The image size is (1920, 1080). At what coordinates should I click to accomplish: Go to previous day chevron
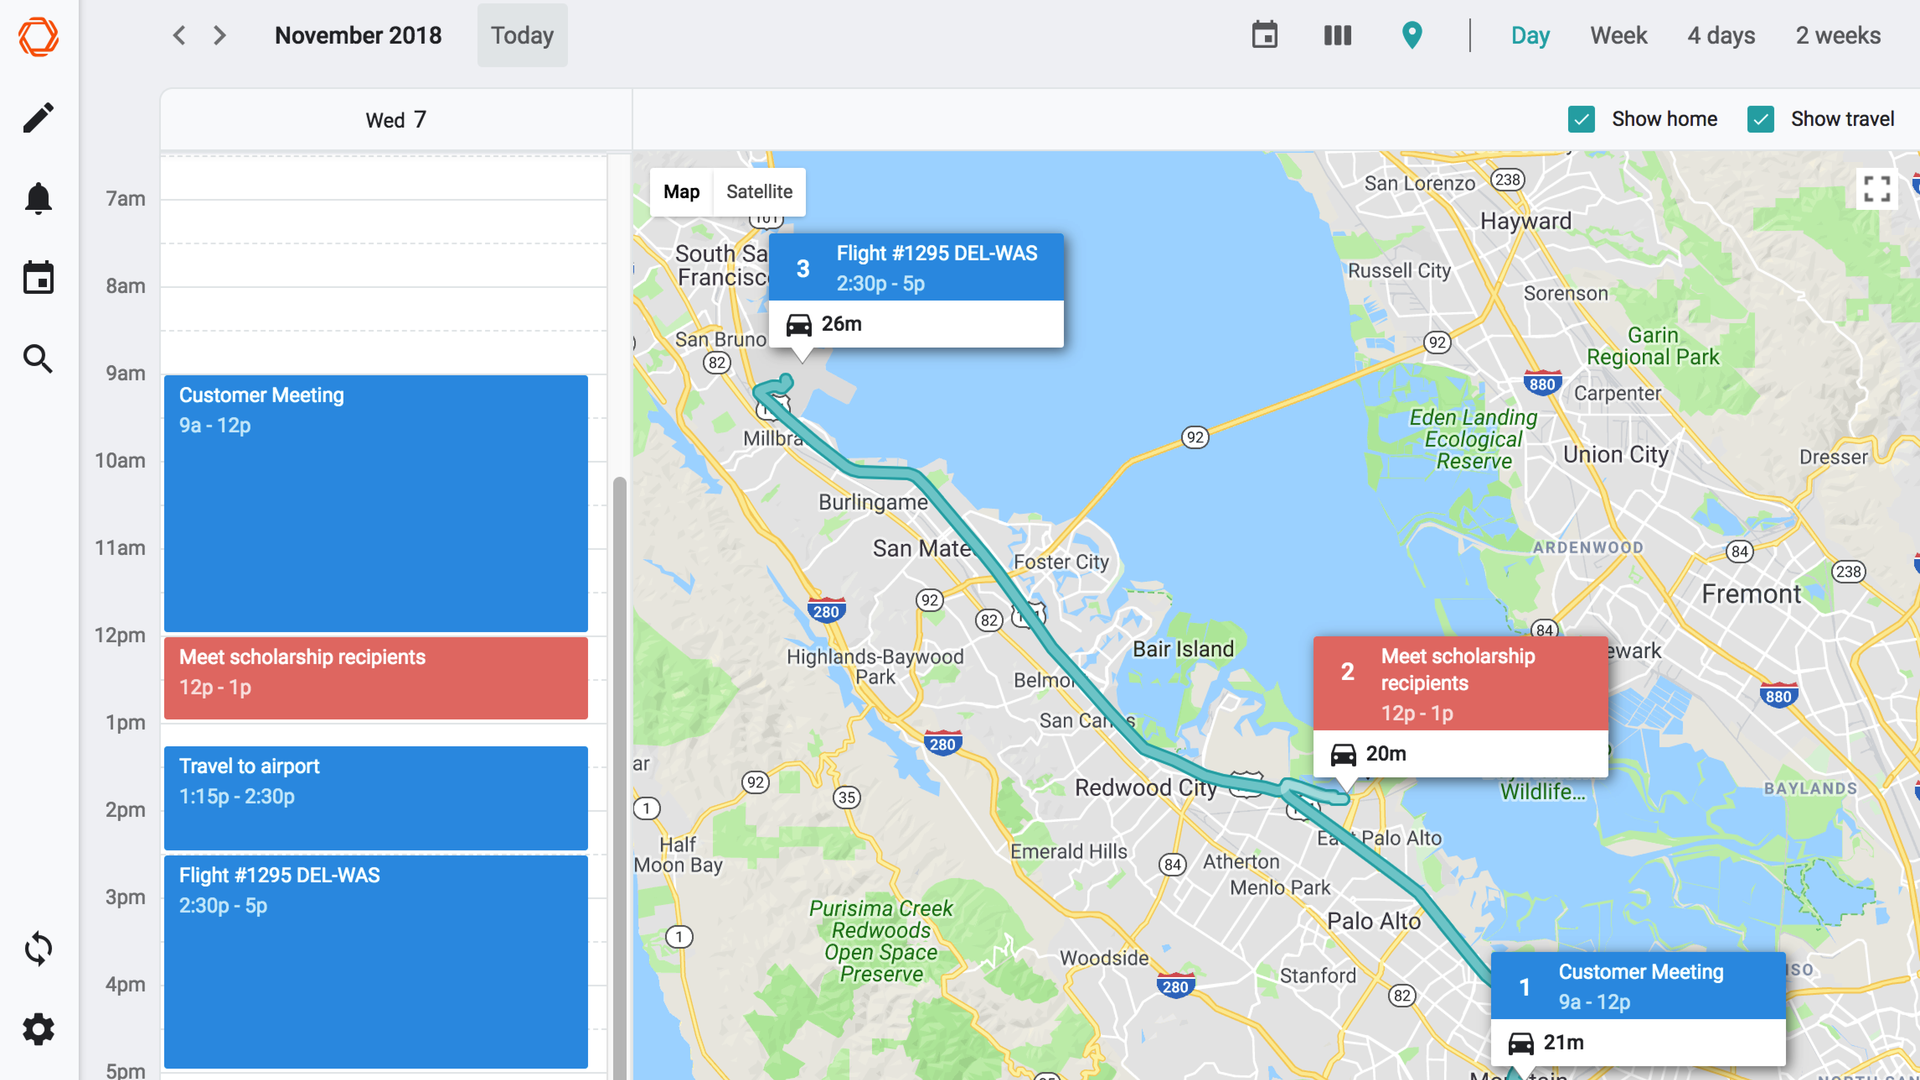(x=179, y=36)
